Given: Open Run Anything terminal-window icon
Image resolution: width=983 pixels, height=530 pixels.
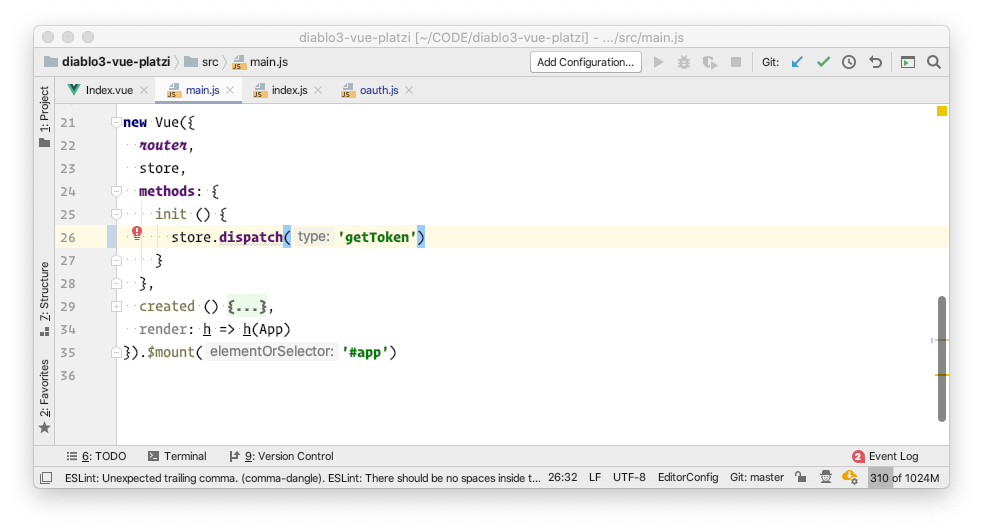Looking at the screenshot, I should click(908, 62).
